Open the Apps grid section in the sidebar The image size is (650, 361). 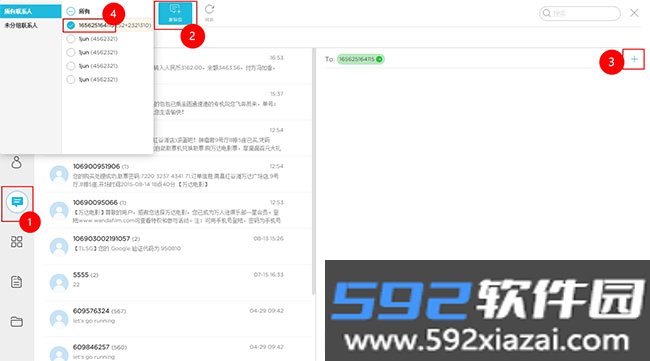pyautogui.click(x=17, y=242)
